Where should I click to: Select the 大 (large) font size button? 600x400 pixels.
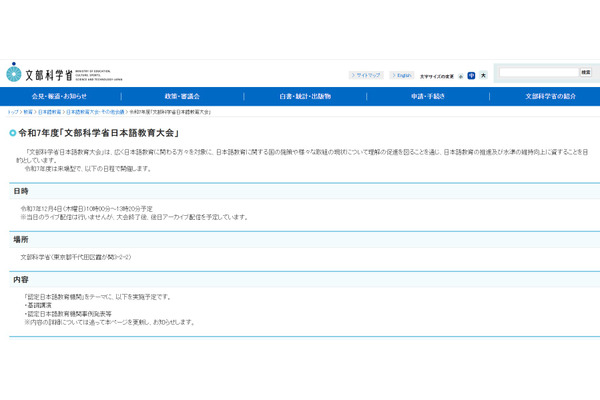(x=483, y=75)
